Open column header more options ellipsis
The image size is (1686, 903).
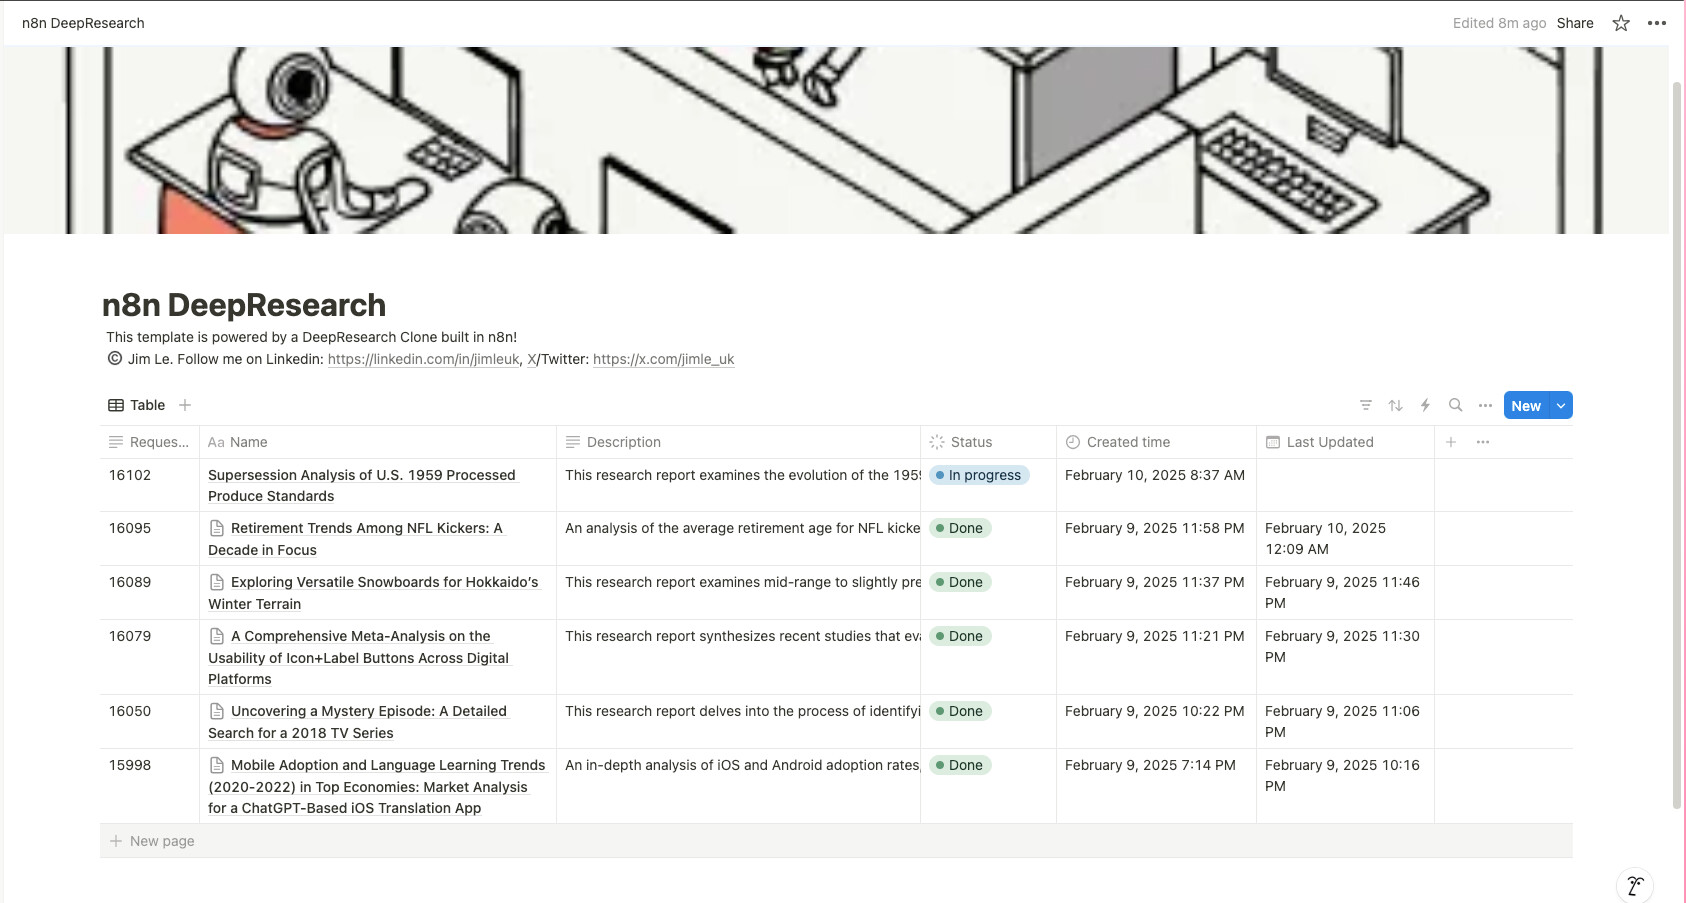(x=1483, y=442)
